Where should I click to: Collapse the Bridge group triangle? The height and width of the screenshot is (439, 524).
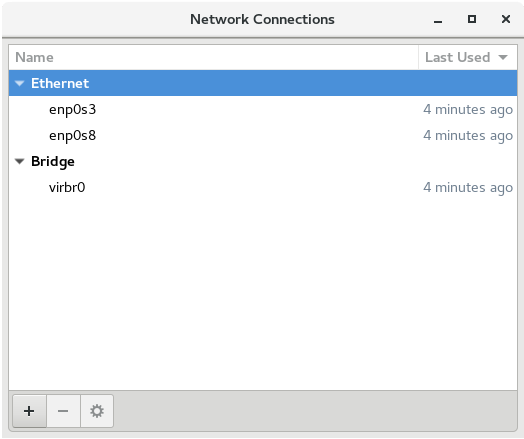click(x=20, y=162)
